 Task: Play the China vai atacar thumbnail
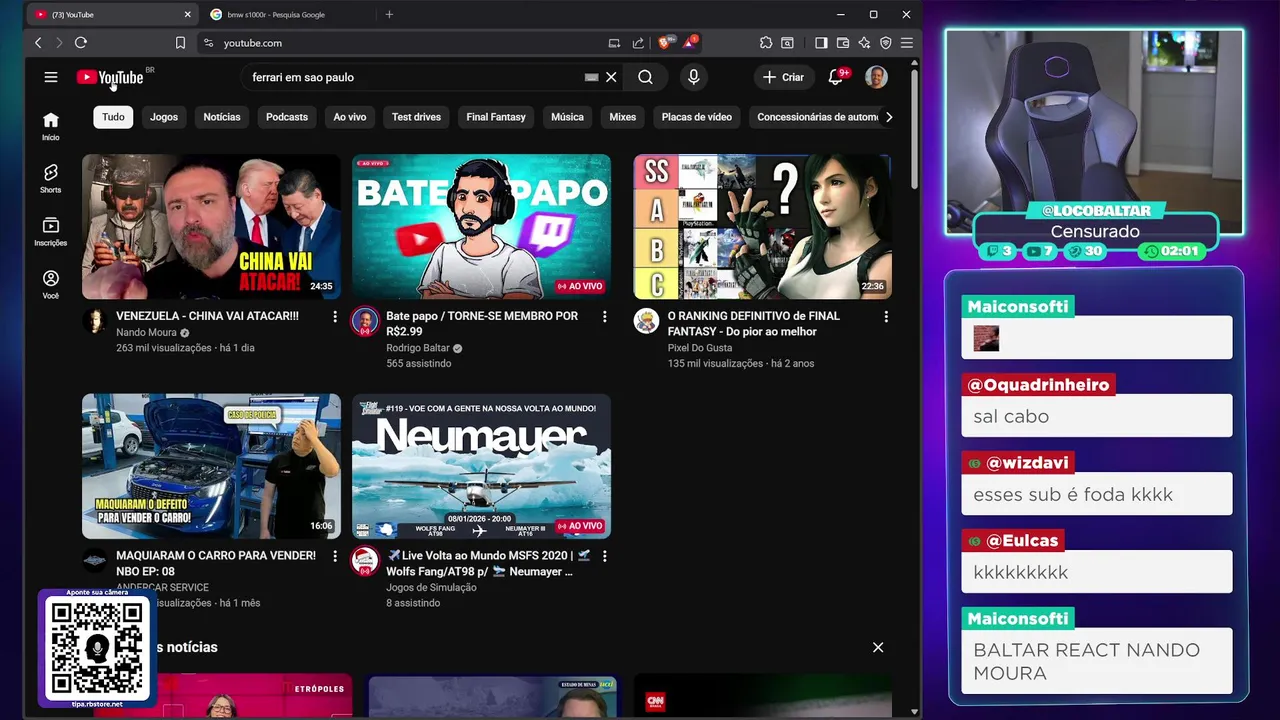211,226
